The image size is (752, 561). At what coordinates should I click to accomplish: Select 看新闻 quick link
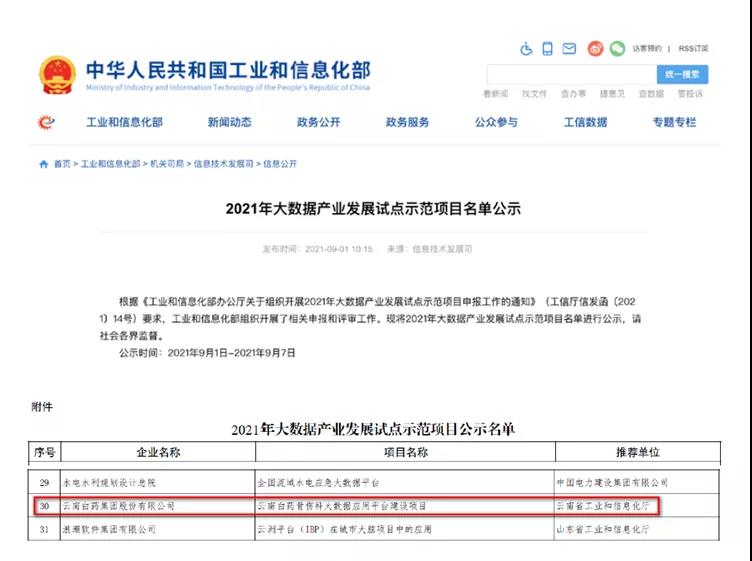tap(495, 94)
